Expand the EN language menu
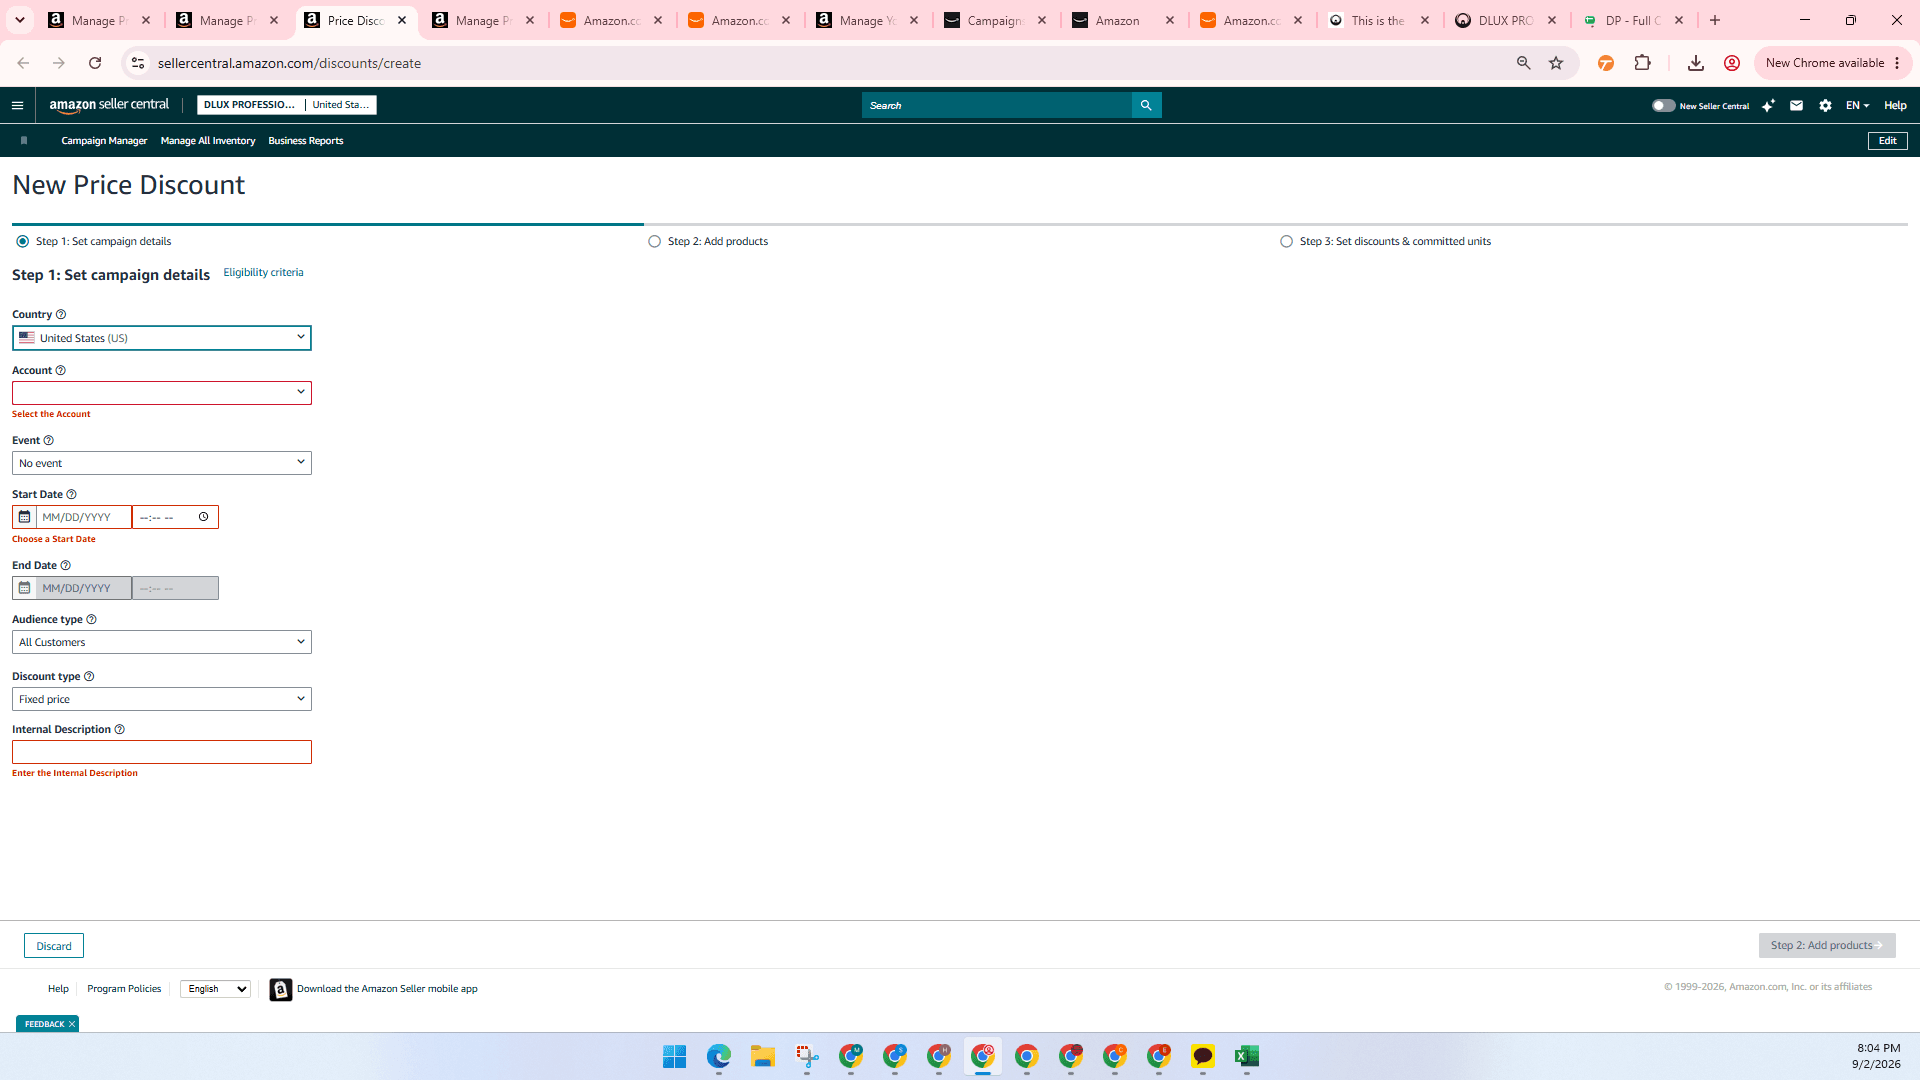This screenshot has width=1920, height=1080. 1857,105
